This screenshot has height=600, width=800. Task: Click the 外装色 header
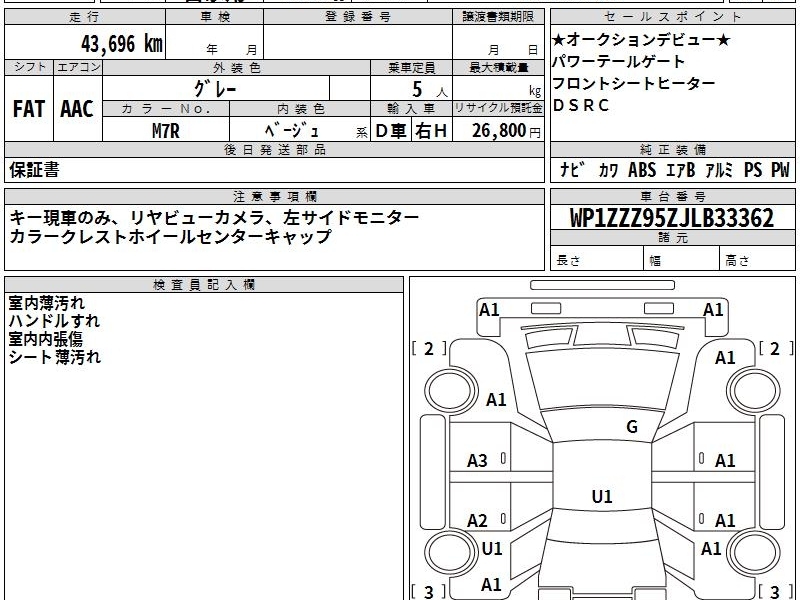click(x=237, y=67)
